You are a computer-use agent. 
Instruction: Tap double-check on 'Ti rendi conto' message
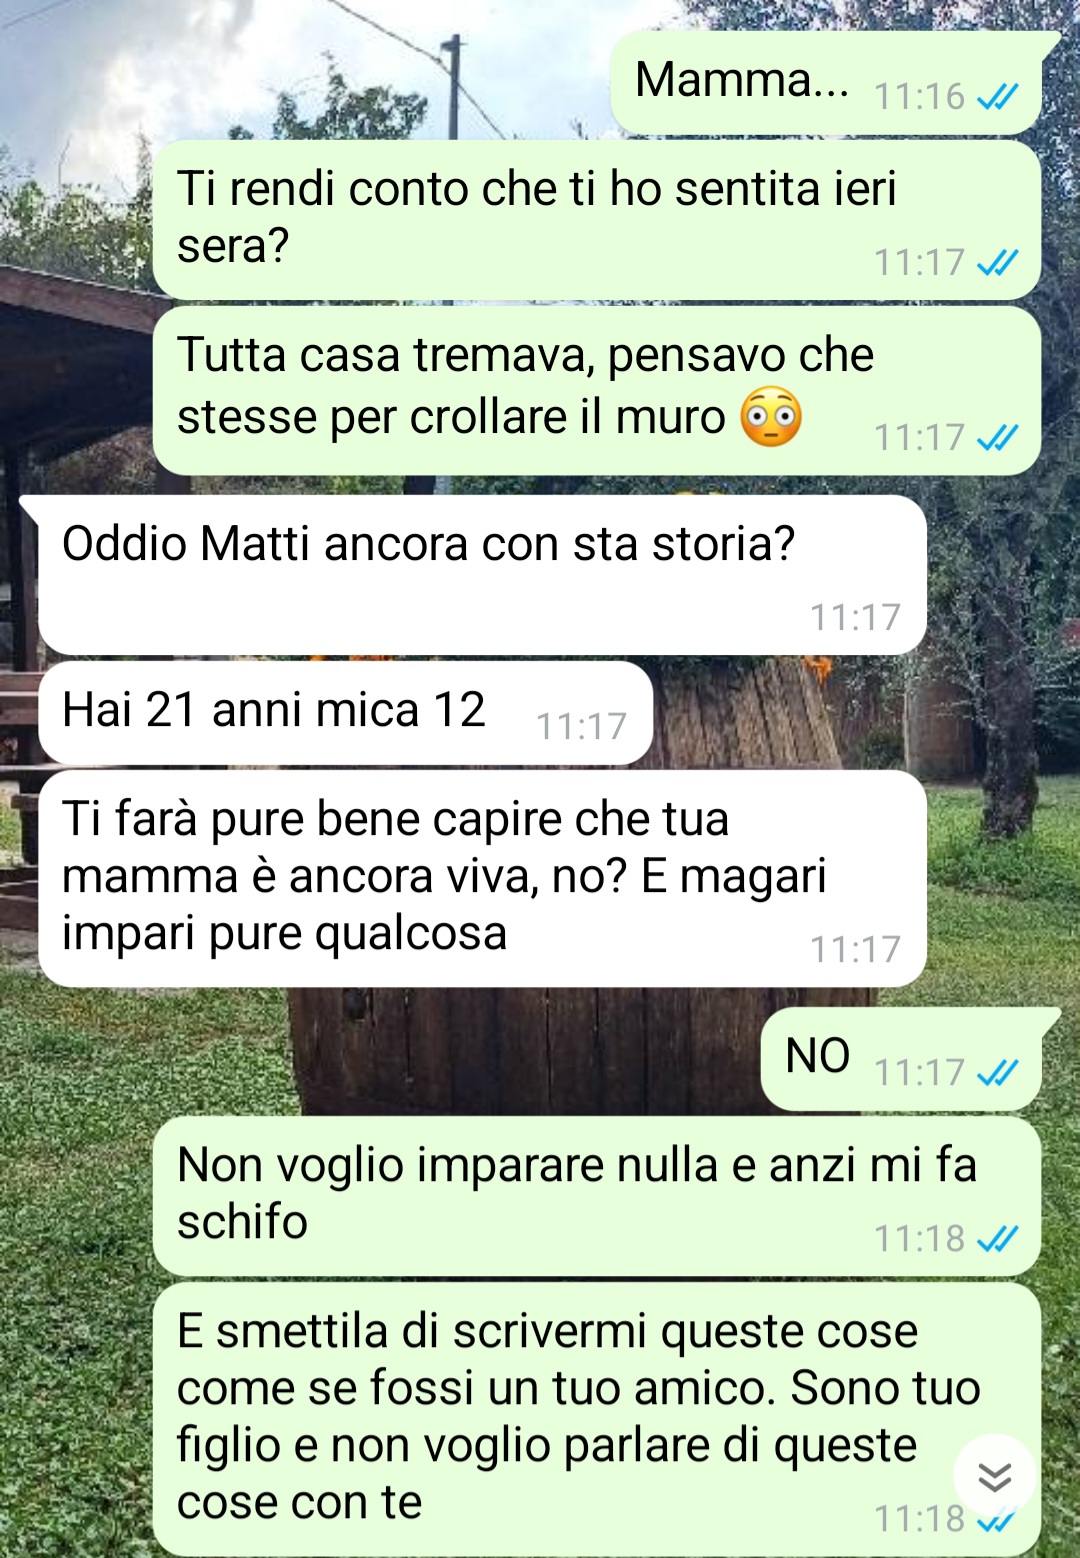pyautogui.click(x=997, y=263)
